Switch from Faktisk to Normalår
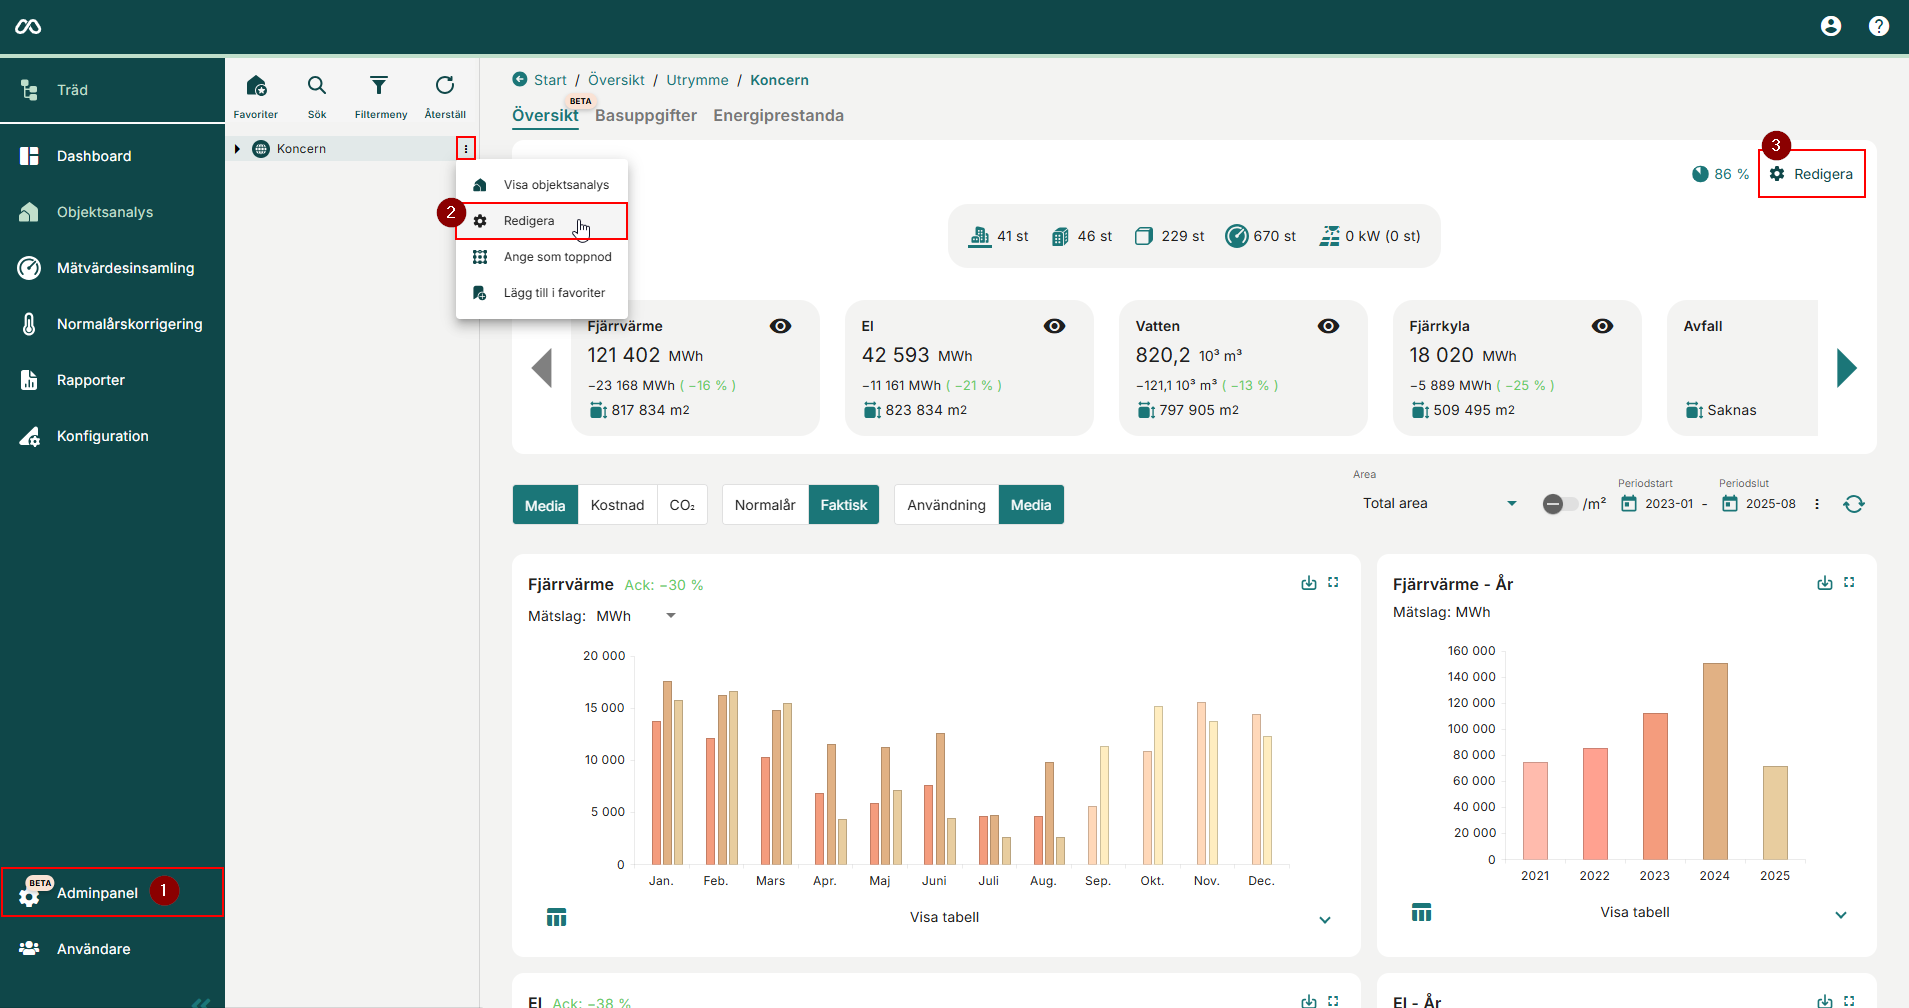 (x=763, y=504)
